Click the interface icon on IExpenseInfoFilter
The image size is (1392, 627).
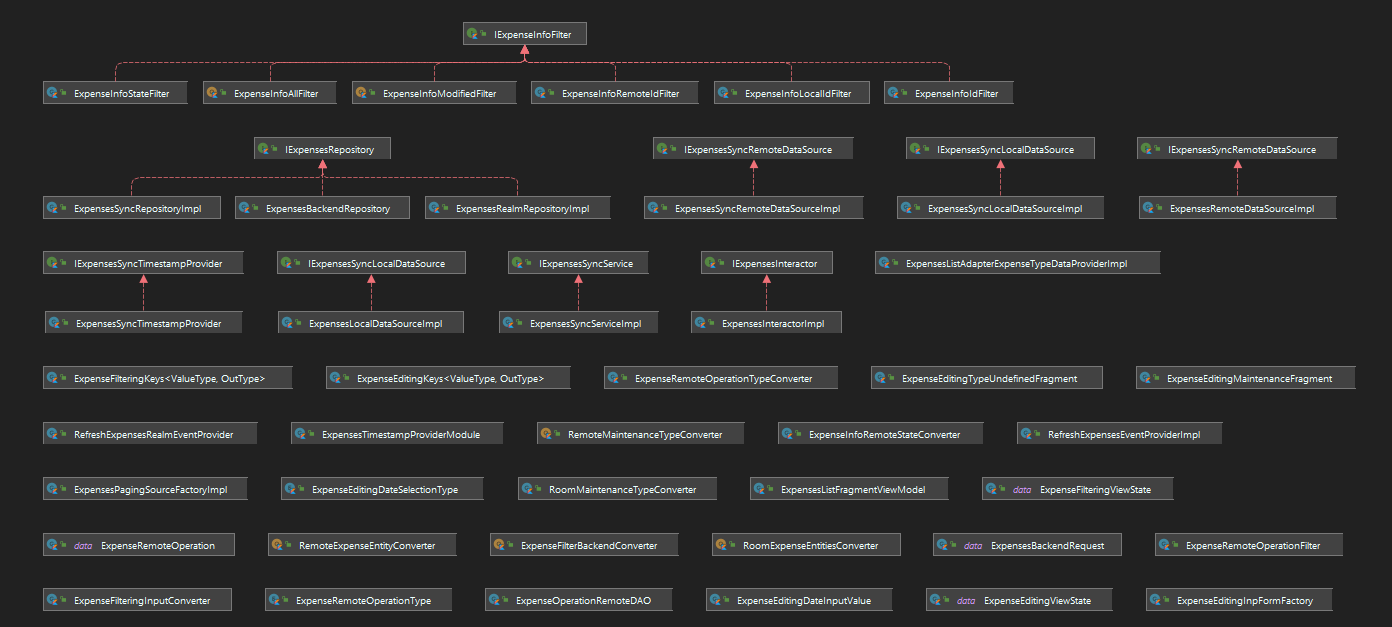click(474, 33)
